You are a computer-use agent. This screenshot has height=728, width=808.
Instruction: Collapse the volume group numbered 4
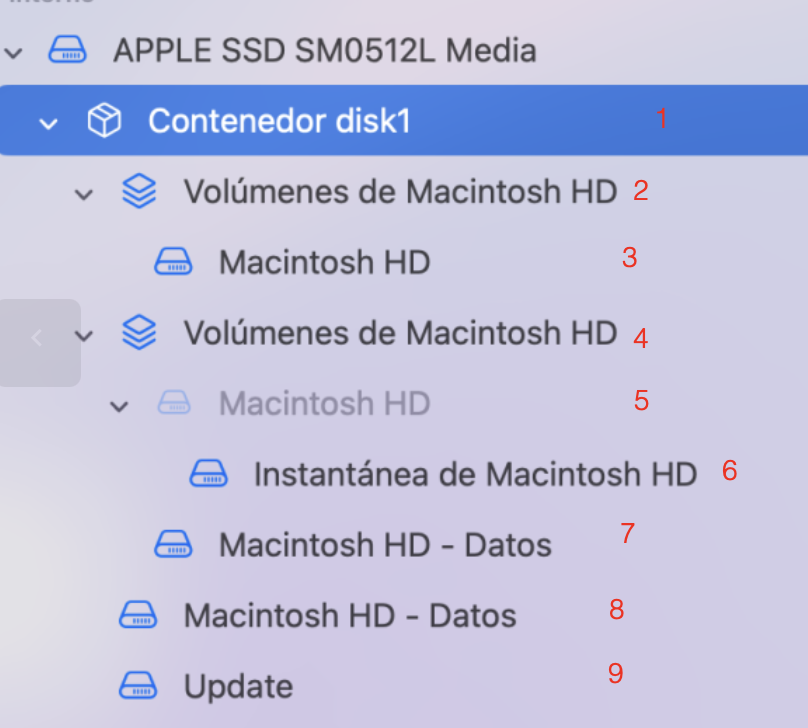84,335
